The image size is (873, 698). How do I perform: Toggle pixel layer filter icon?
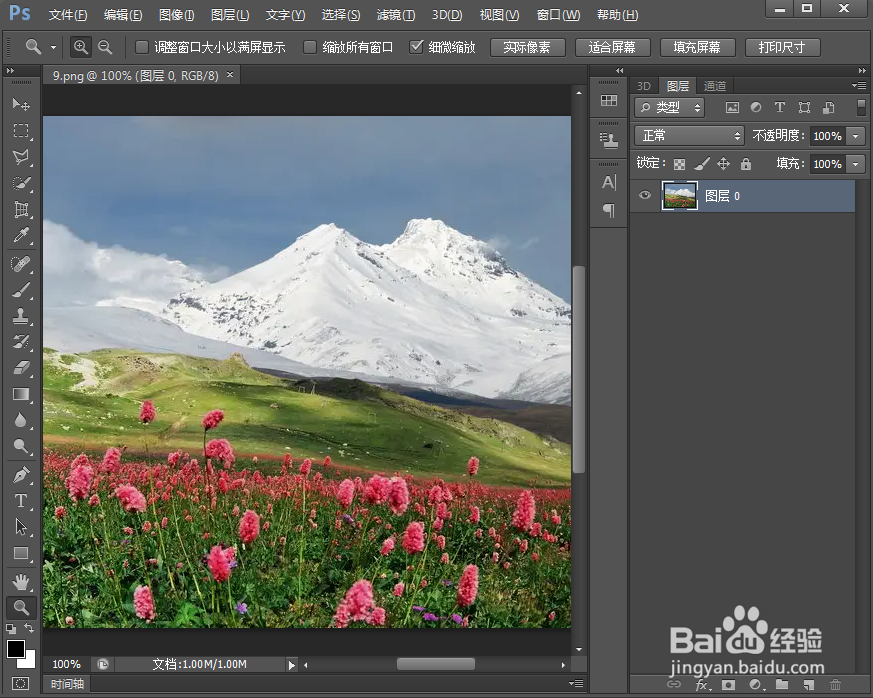click(732, 107)
